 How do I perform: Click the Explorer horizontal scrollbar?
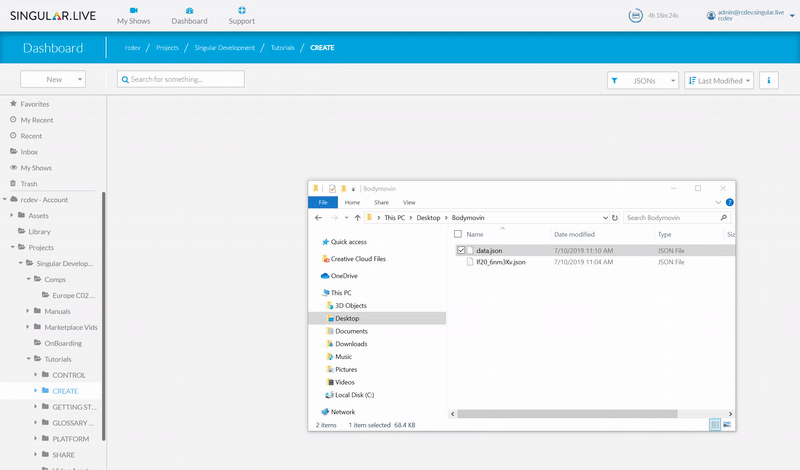[567, 414]
